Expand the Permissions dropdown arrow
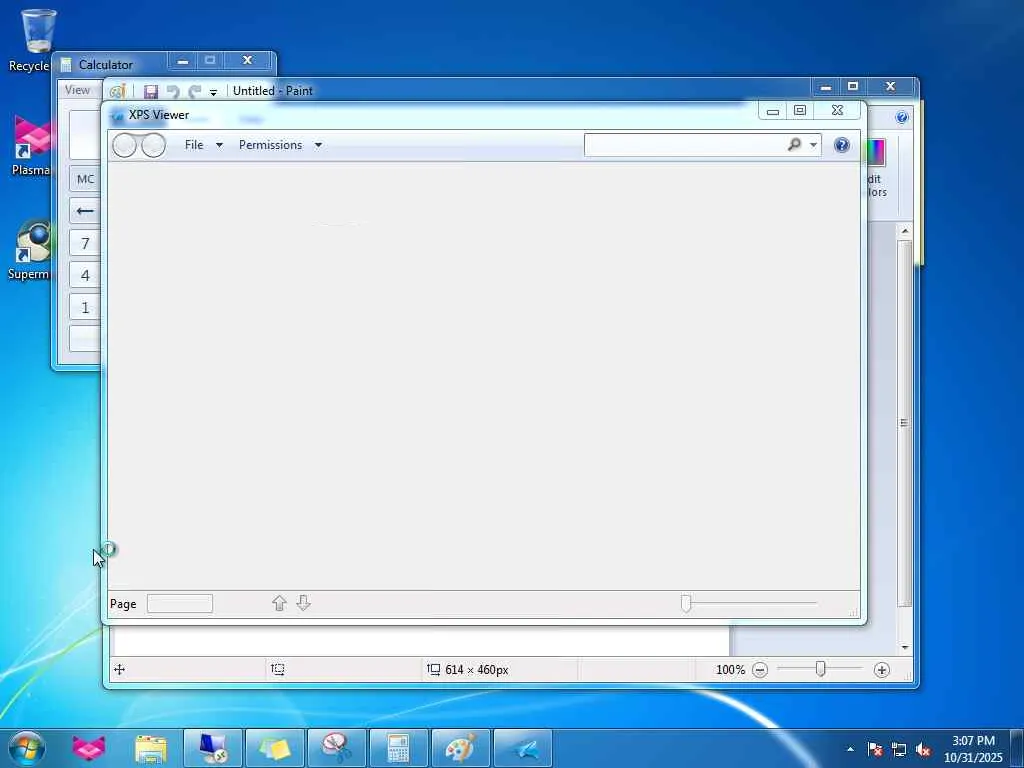The image size is (1024, 768). tap(318, 145)
